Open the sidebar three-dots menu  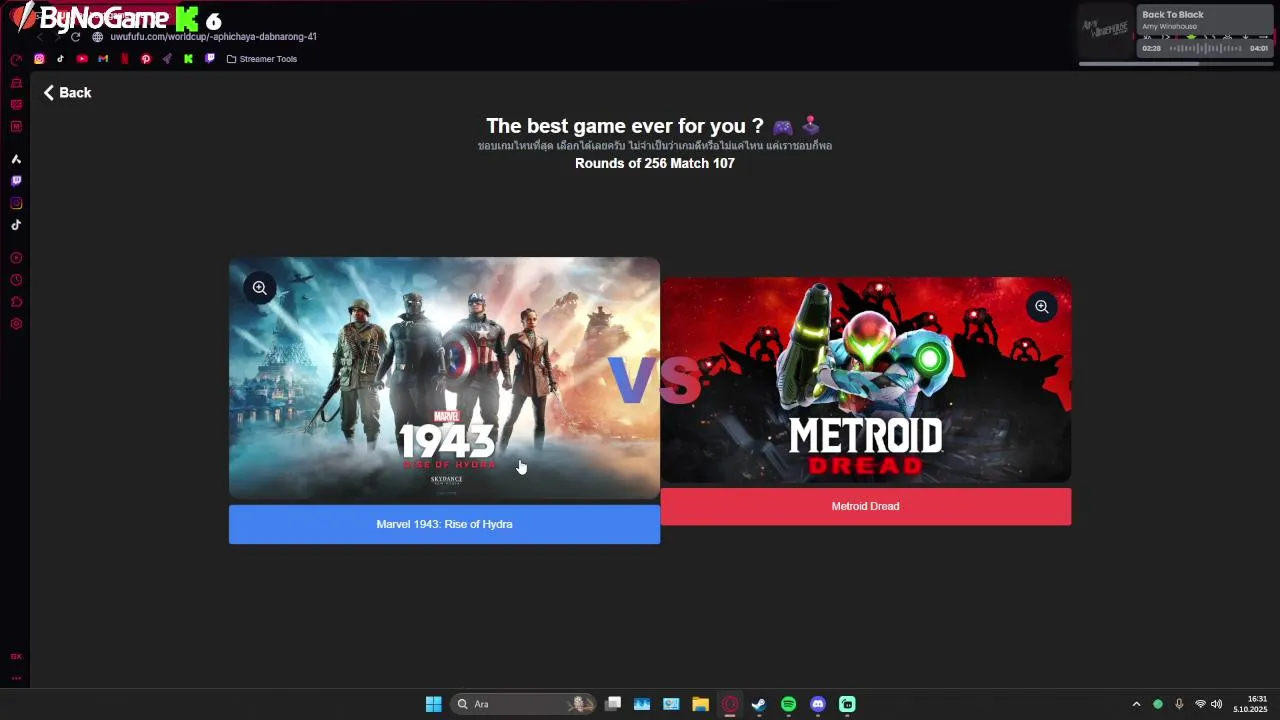tap(16, 678)
